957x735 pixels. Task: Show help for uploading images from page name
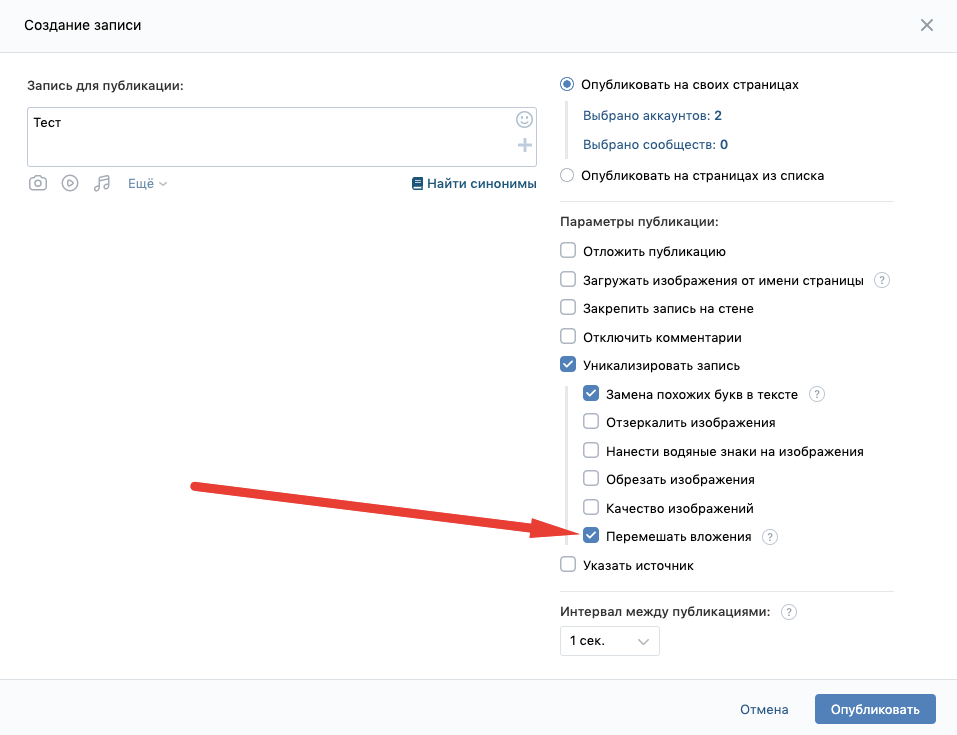pyautogui.click(x=882, y=280)
